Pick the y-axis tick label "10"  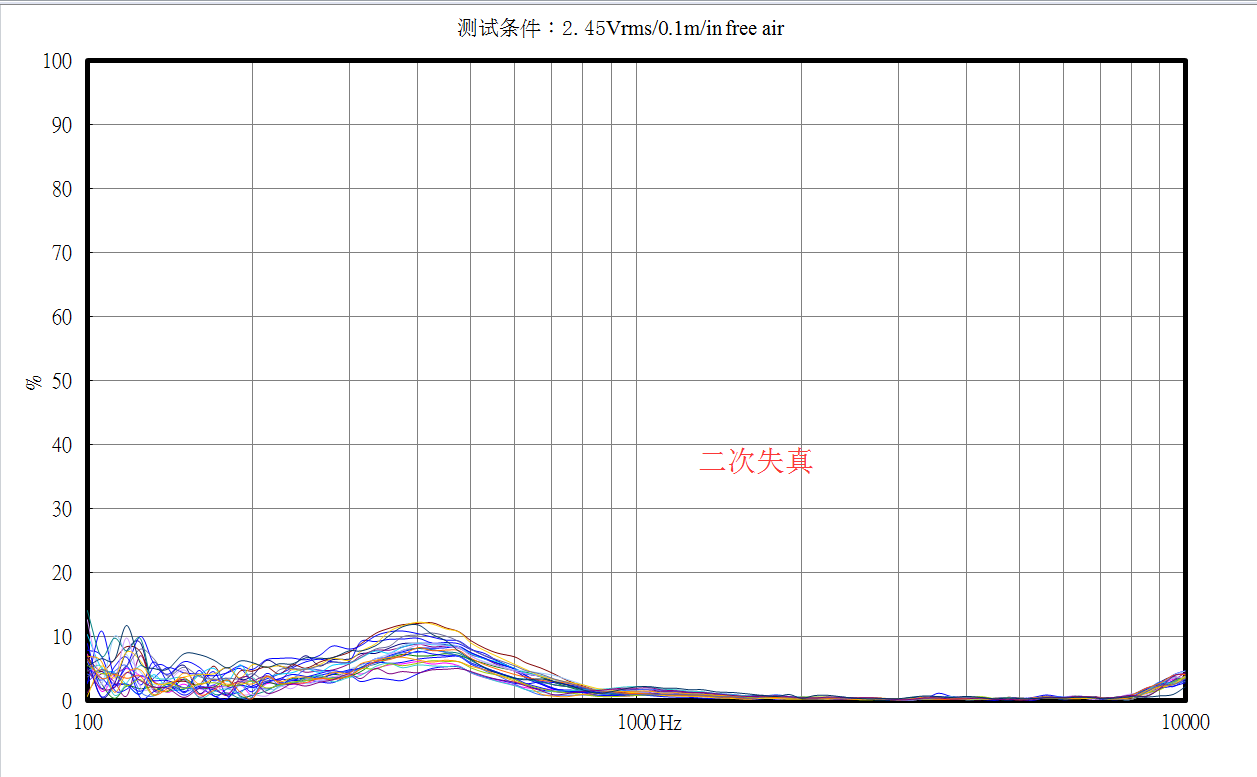[62, 637]
